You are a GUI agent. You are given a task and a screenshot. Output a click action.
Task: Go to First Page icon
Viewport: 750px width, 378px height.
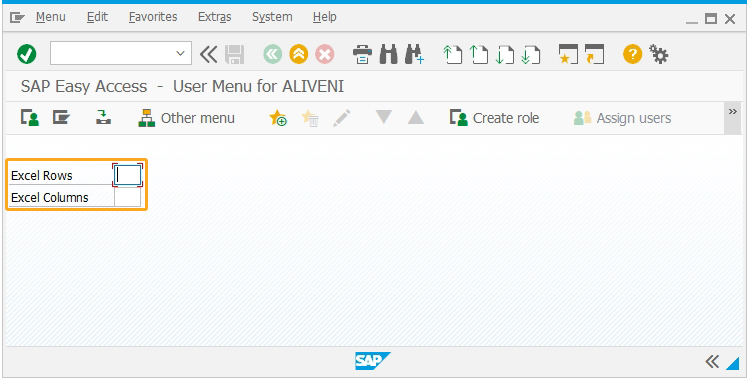pyautogui.click(x=452, y=54)
